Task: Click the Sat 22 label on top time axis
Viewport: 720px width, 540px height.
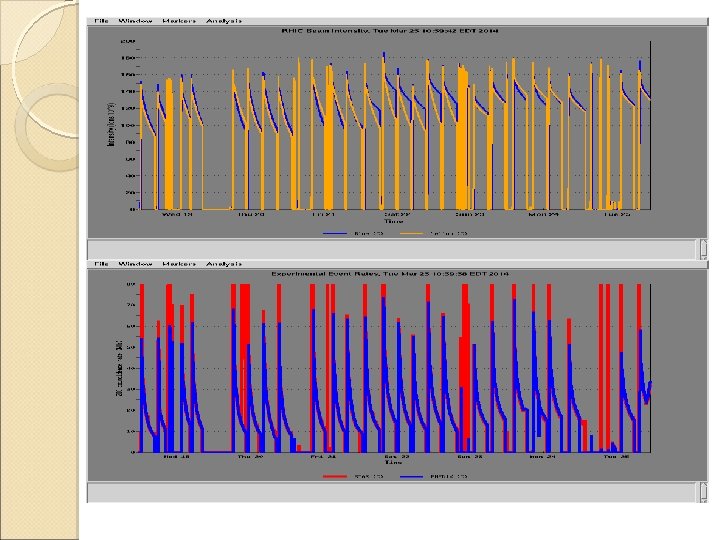Action: (x=397, y=214)
